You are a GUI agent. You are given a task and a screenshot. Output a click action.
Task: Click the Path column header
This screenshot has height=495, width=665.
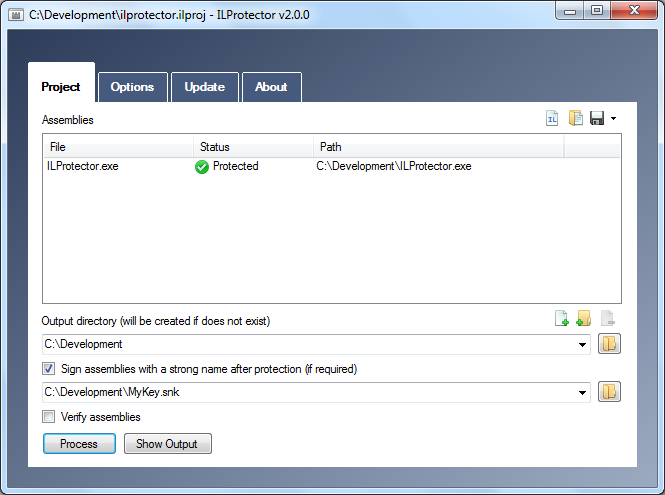tap(439, 147)
